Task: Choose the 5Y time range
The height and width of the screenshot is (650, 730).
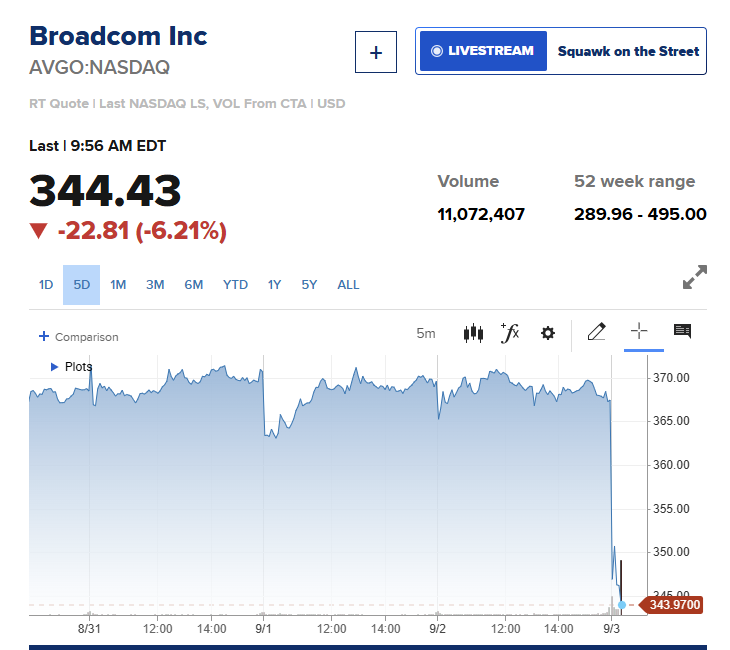Action: pyautogui.click(x=309, y=284)
